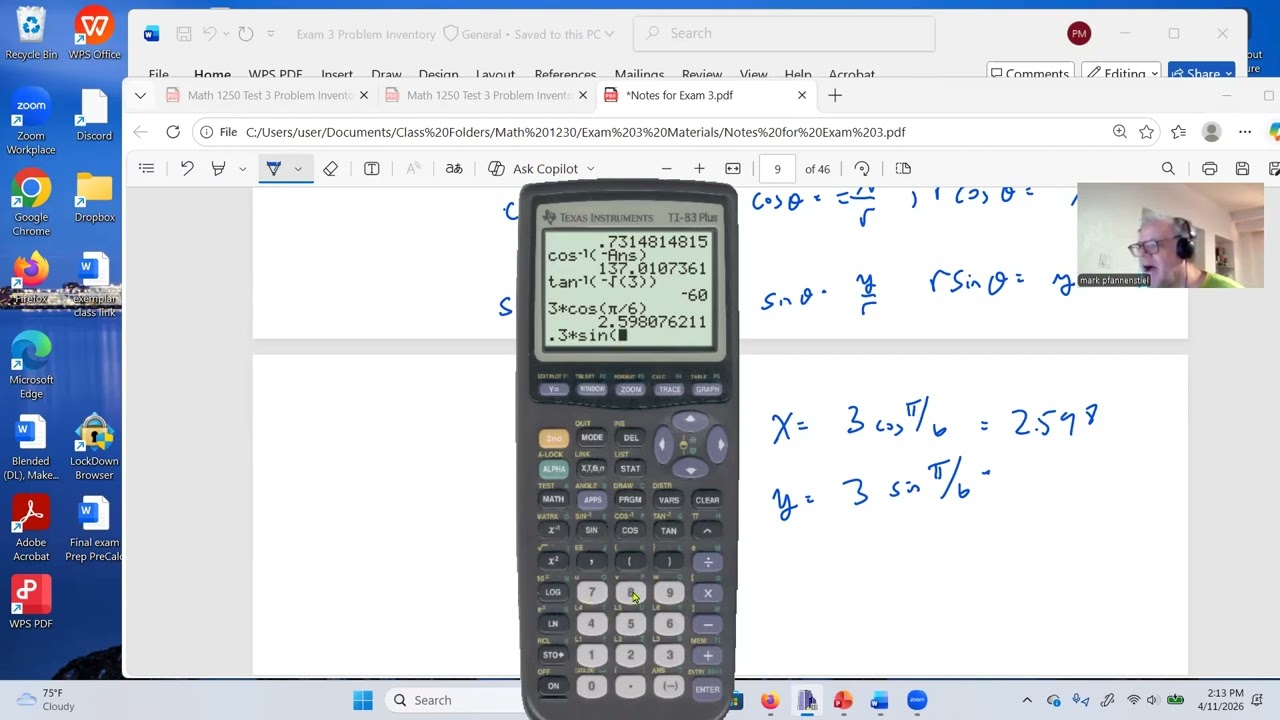Expand the draw pen options dropdown arrow

(298, 169)
